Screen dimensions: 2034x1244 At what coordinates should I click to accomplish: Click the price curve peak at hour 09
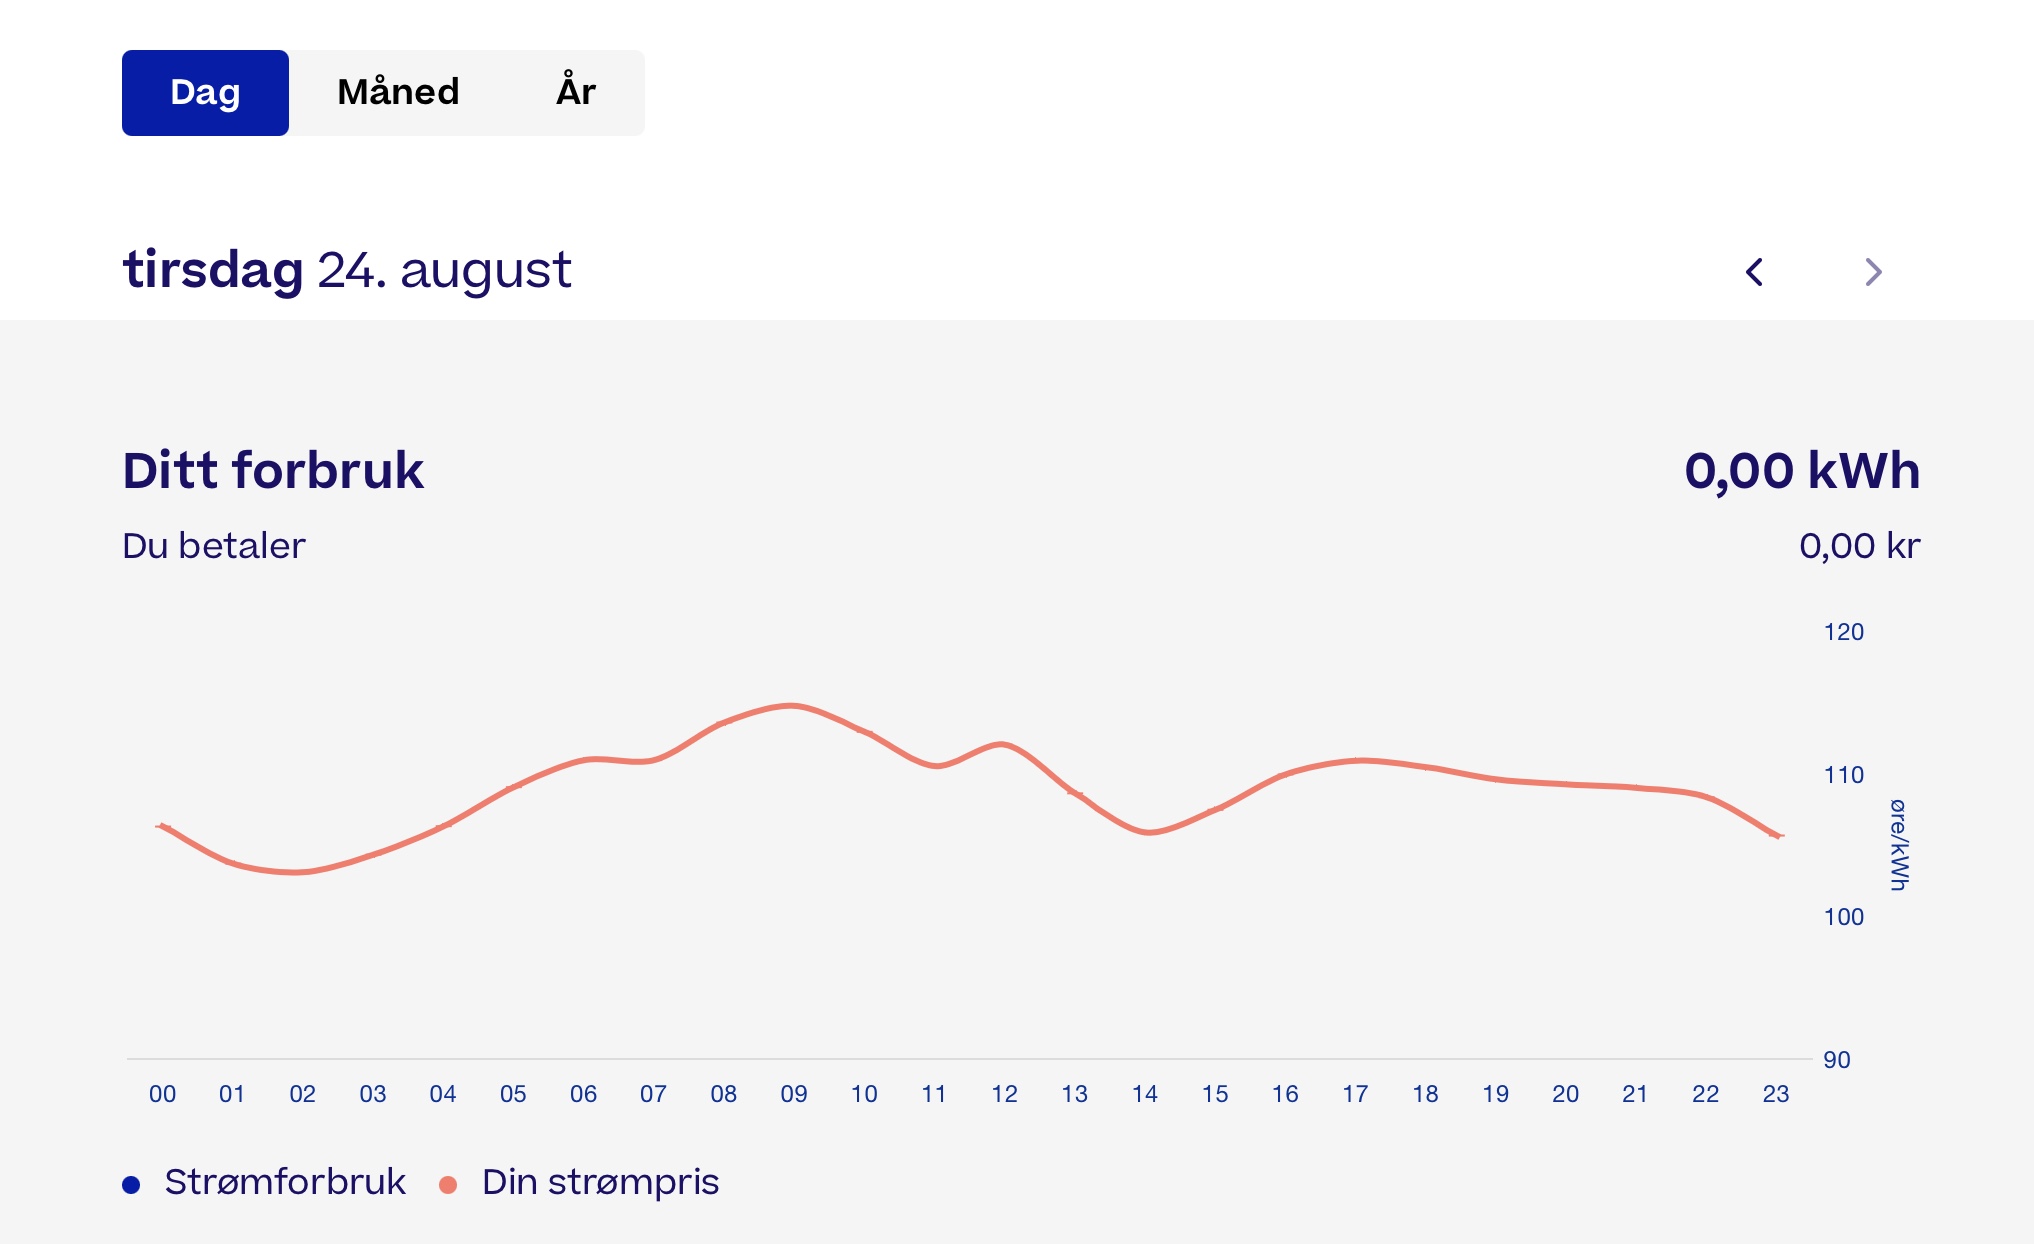point(792,705)
